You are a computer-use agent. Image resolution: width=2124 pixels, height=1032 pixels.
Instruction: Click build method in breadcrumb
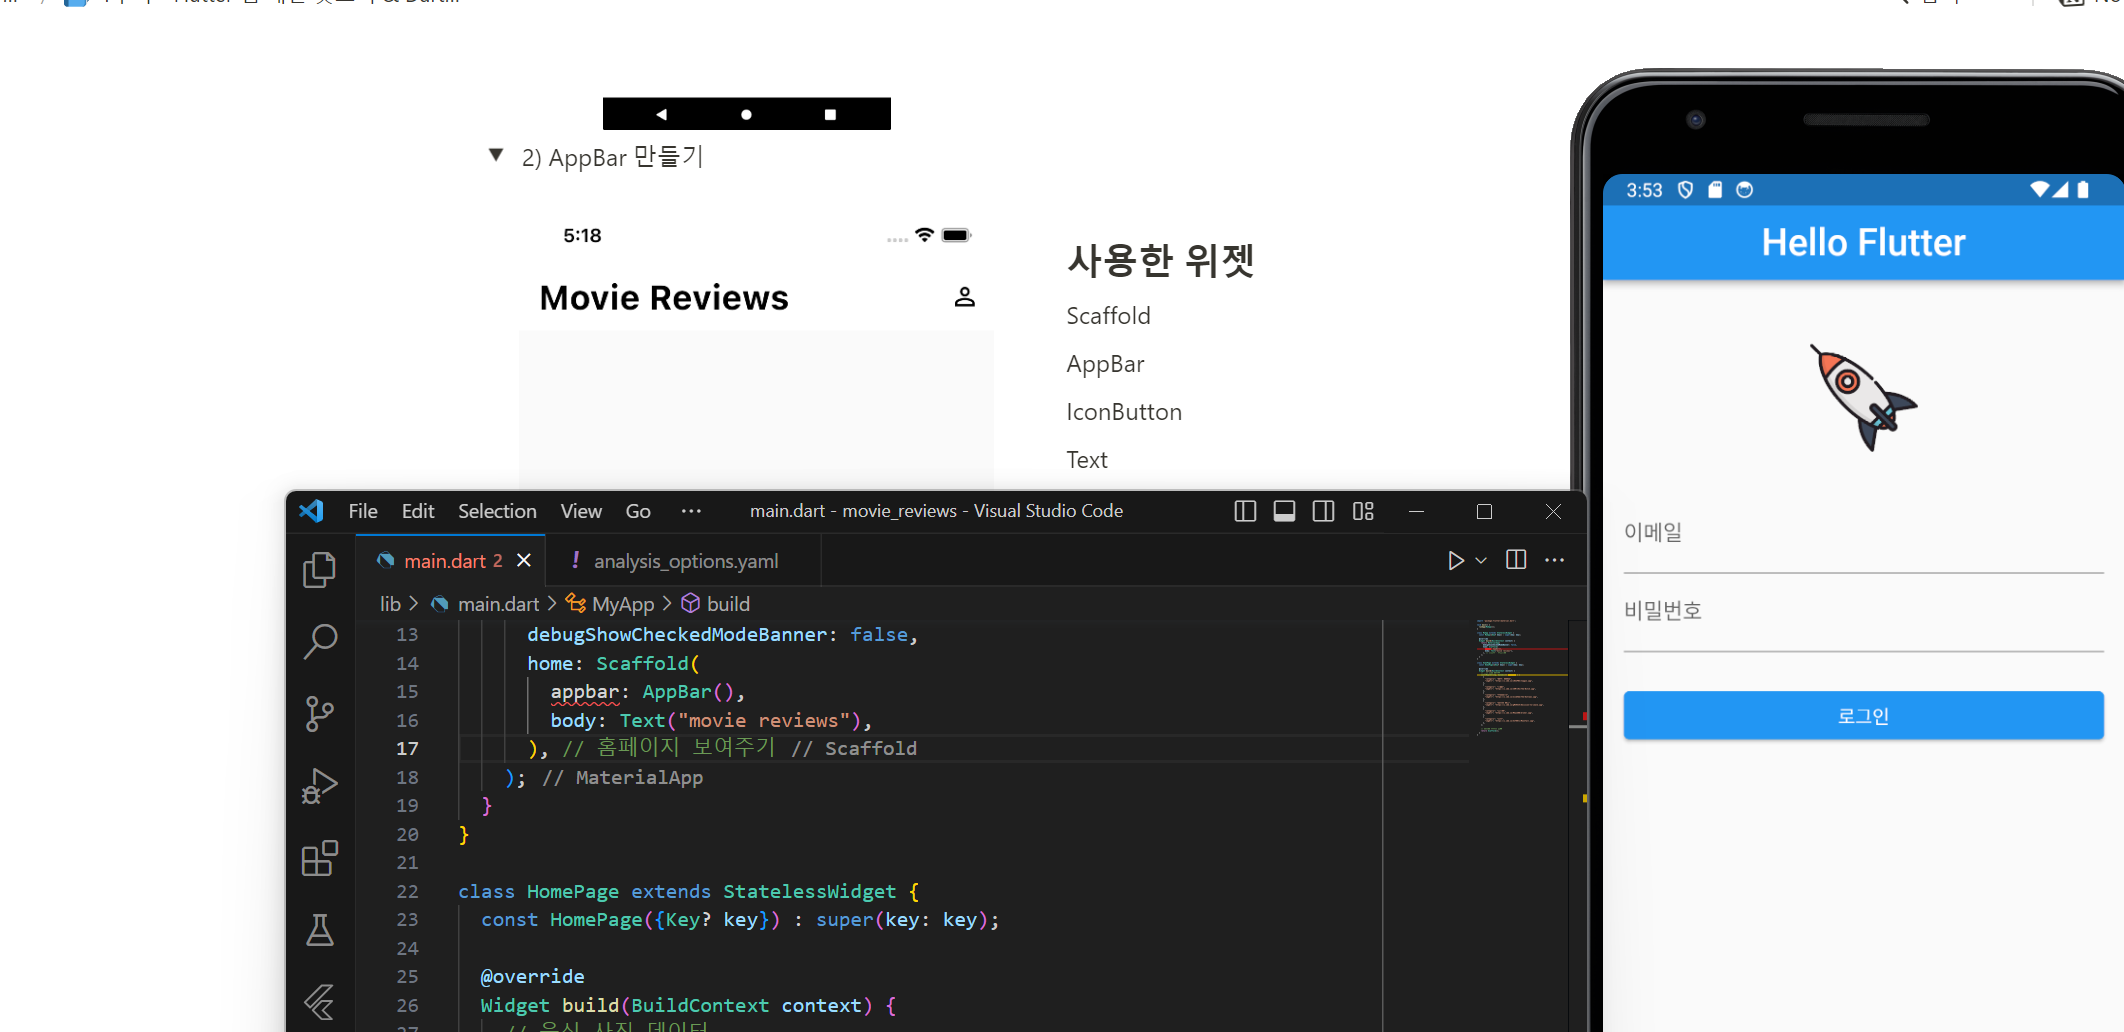pos(728,604)
